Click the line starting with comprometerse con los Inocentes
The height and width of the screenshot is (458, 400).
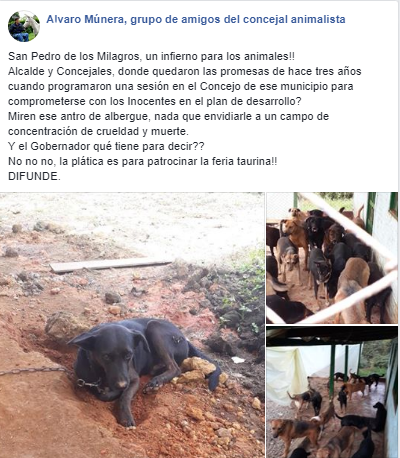click(x=155, y=101)
